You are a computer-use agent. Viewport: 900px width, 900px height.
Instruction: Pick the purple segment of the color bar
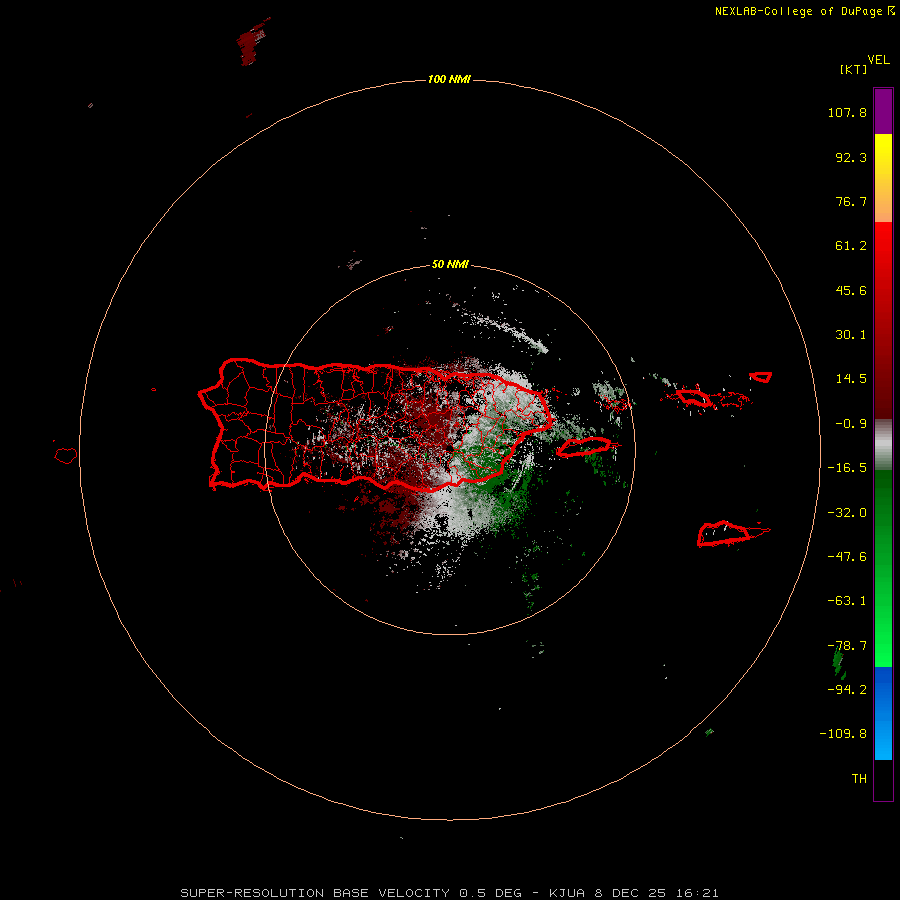pos(883,112)
